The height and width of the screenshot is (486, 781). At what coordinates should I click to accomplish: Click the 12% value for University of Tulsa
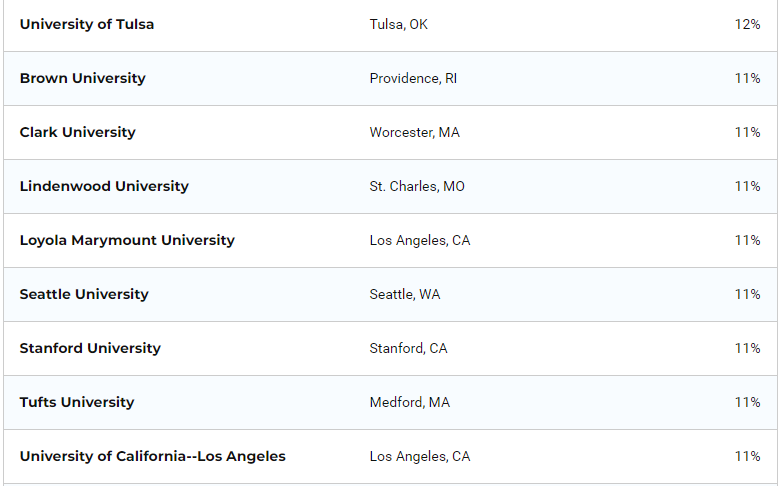(747, 24)
